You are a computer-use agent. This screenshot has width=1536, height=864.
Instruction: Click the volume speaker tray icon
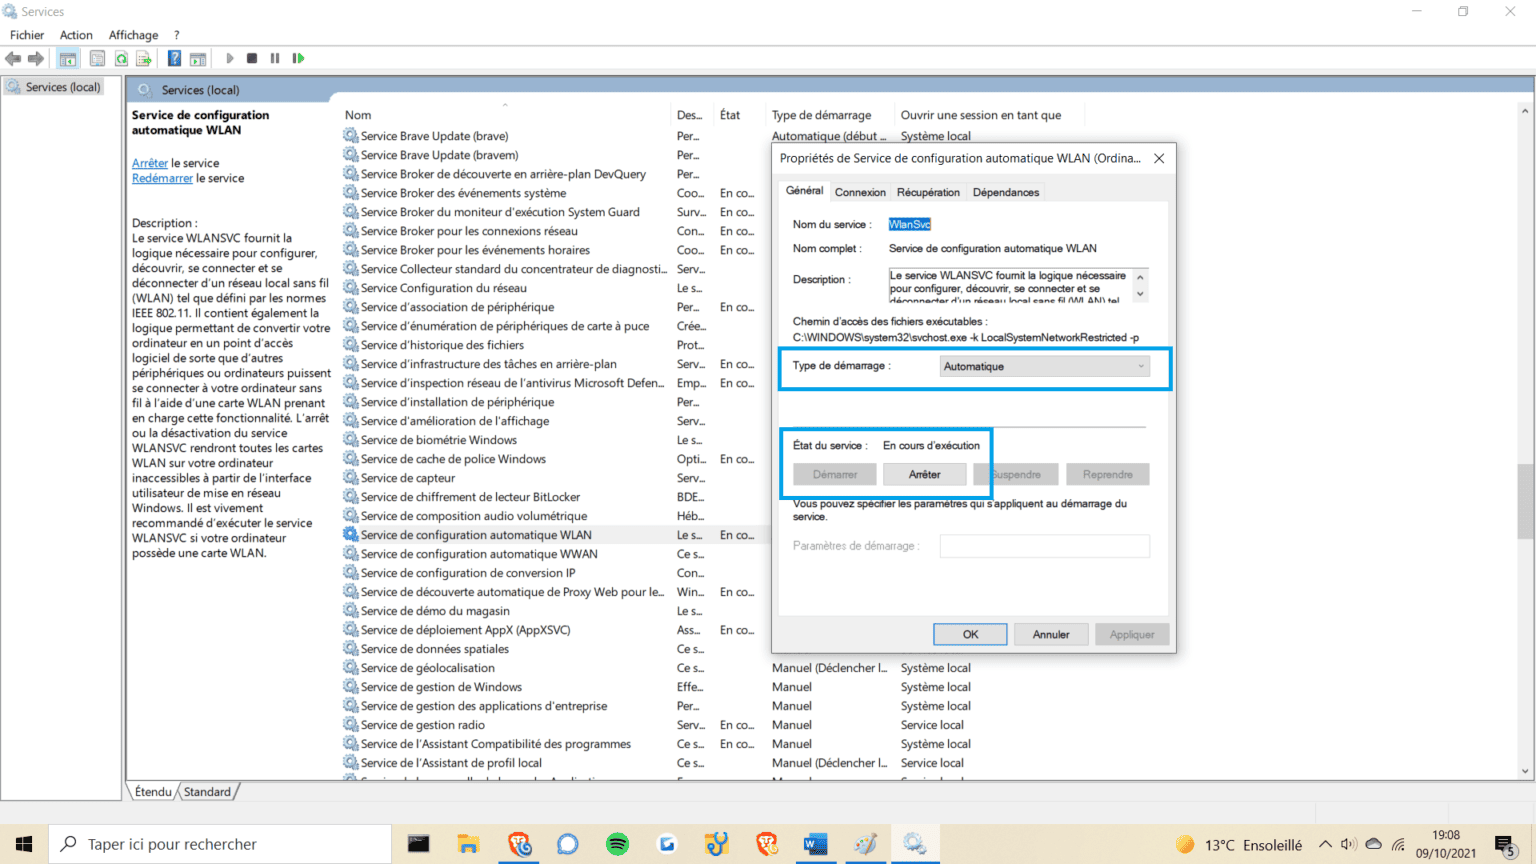point(1349,844)
